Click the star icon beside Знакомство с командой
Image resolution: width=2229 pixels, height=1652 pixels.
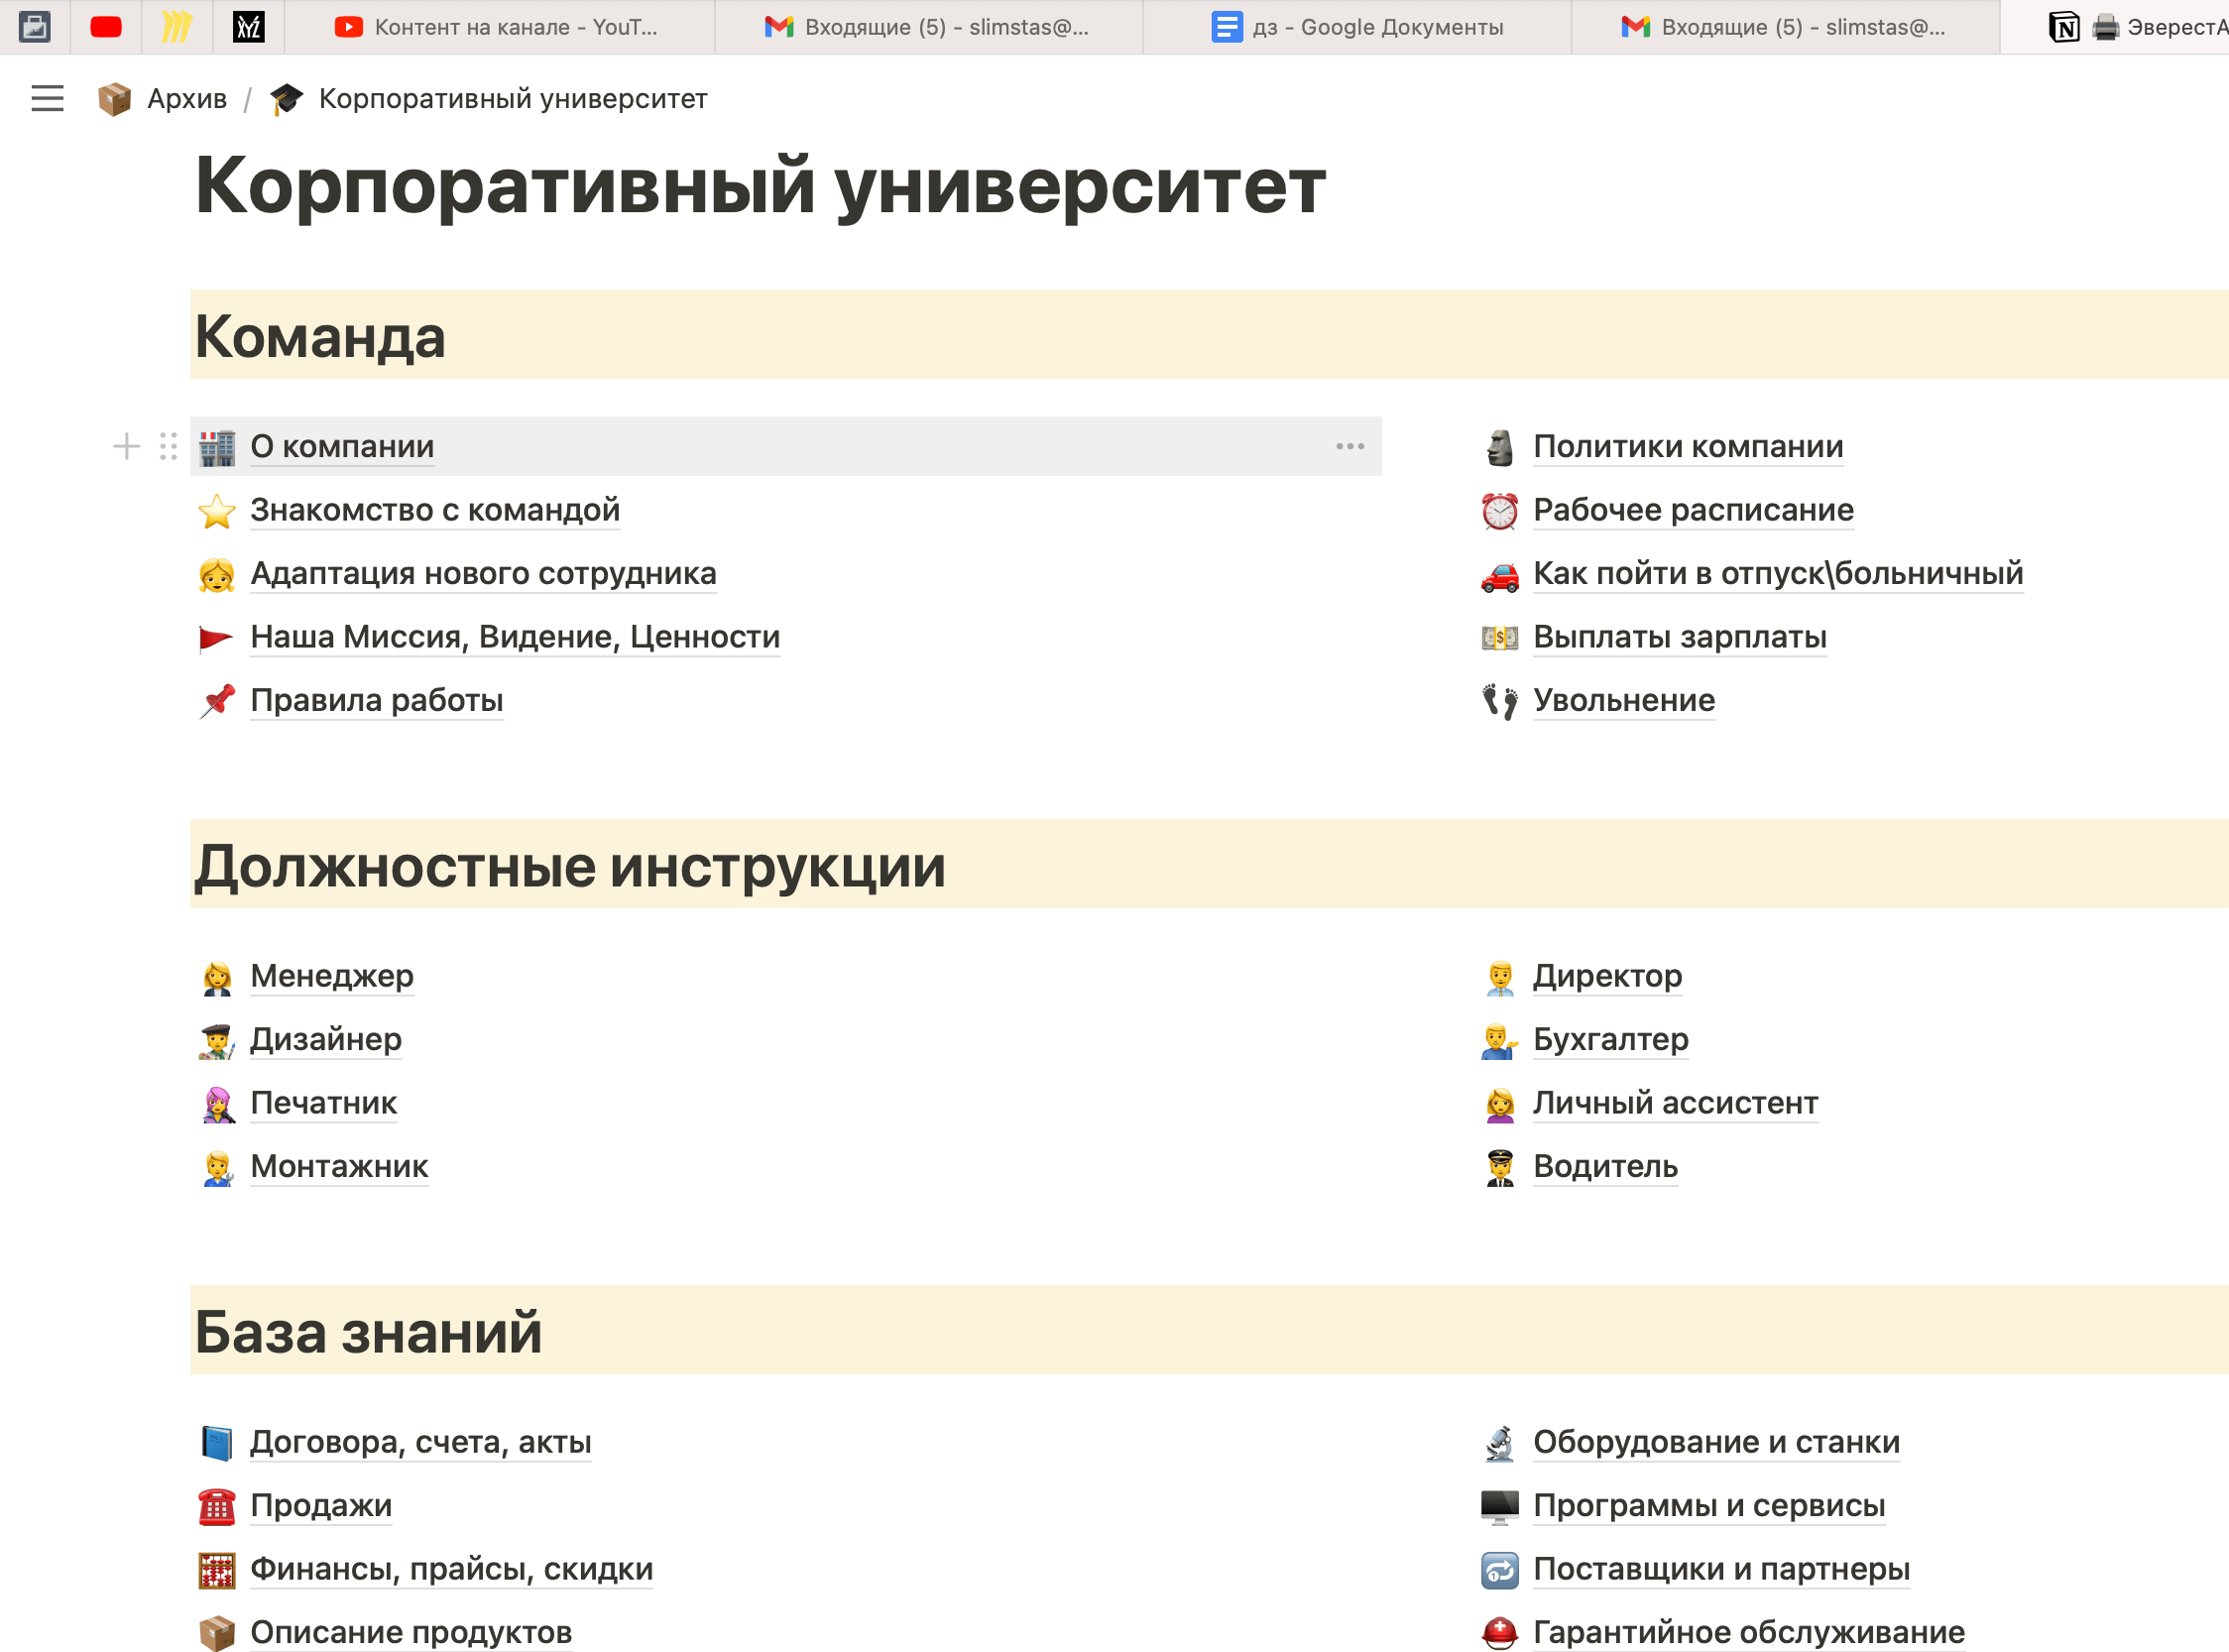click(216, 510)
